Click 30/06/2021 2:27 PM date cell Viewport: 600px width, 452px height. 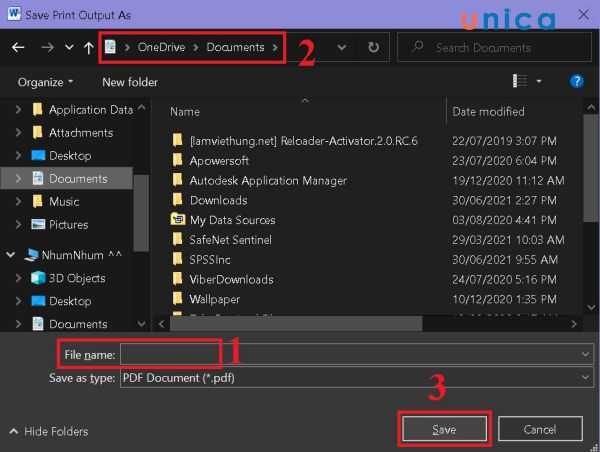(x=504, y=201)
